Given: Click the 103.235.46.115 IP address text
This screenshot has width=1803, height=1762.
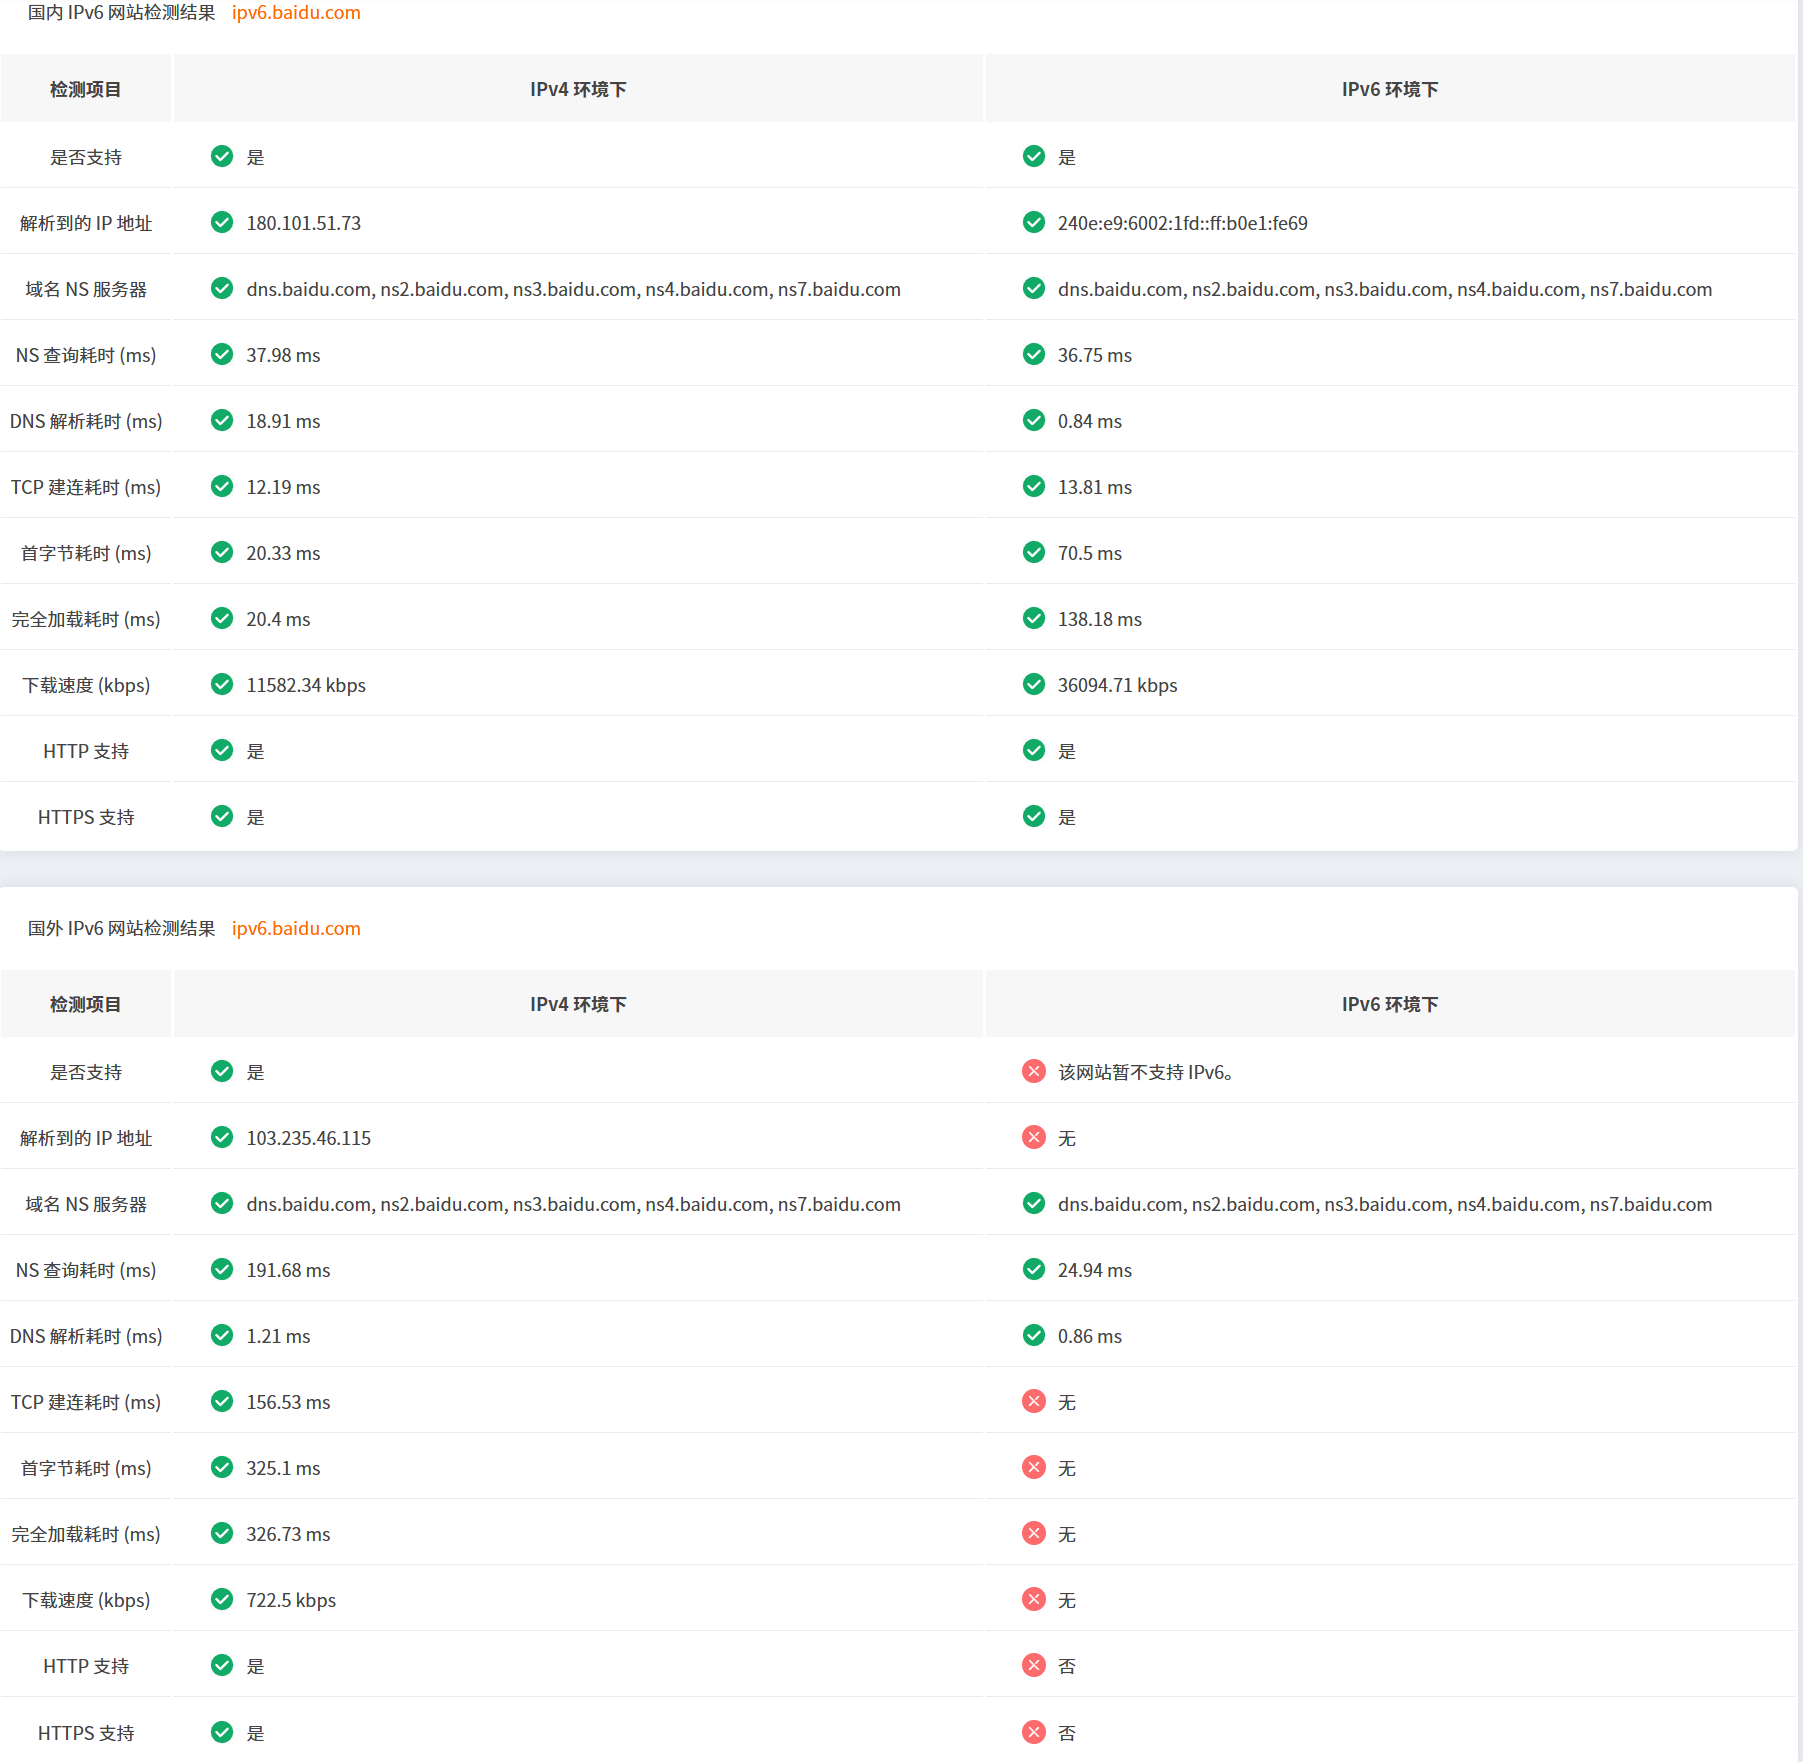Looking at the screenshot, I should (308, 1138).
